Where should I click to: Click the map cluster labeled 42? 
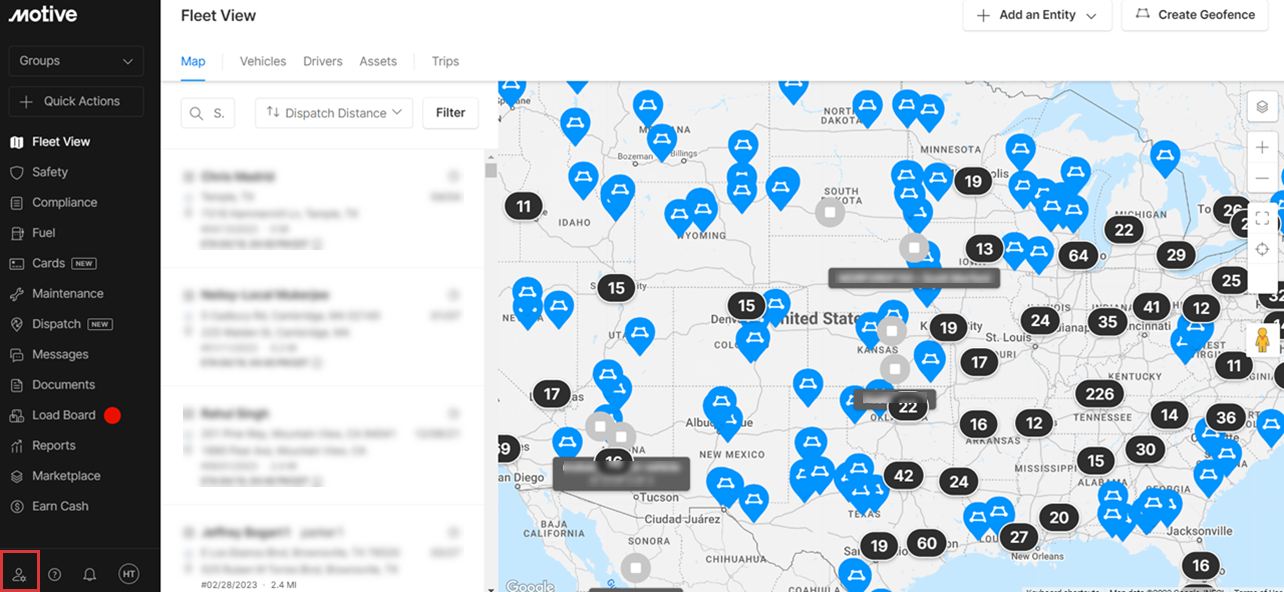904,476
